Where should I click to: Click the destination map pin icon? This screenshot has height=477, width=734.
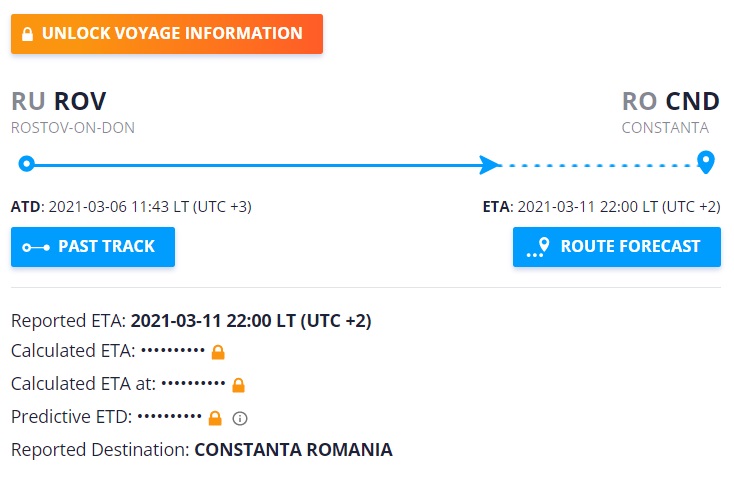coord(706,162)
